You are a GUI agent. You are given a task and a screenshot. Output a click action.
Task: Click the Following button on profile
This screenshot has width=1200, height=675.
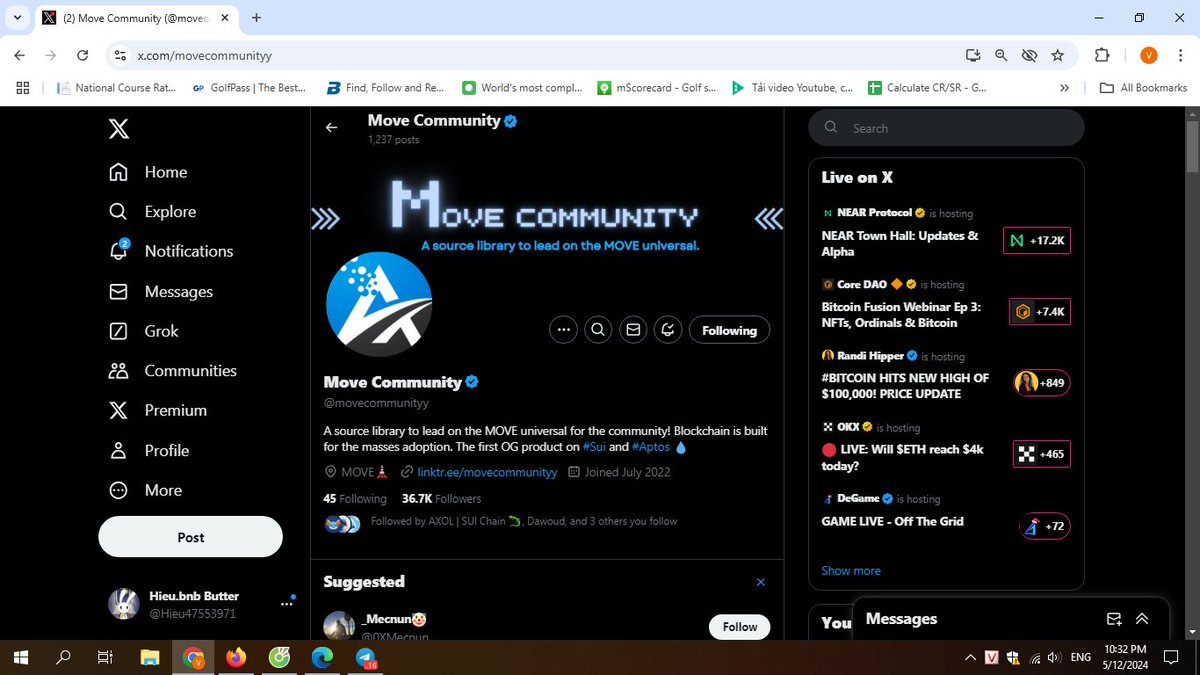coord(729,330)
